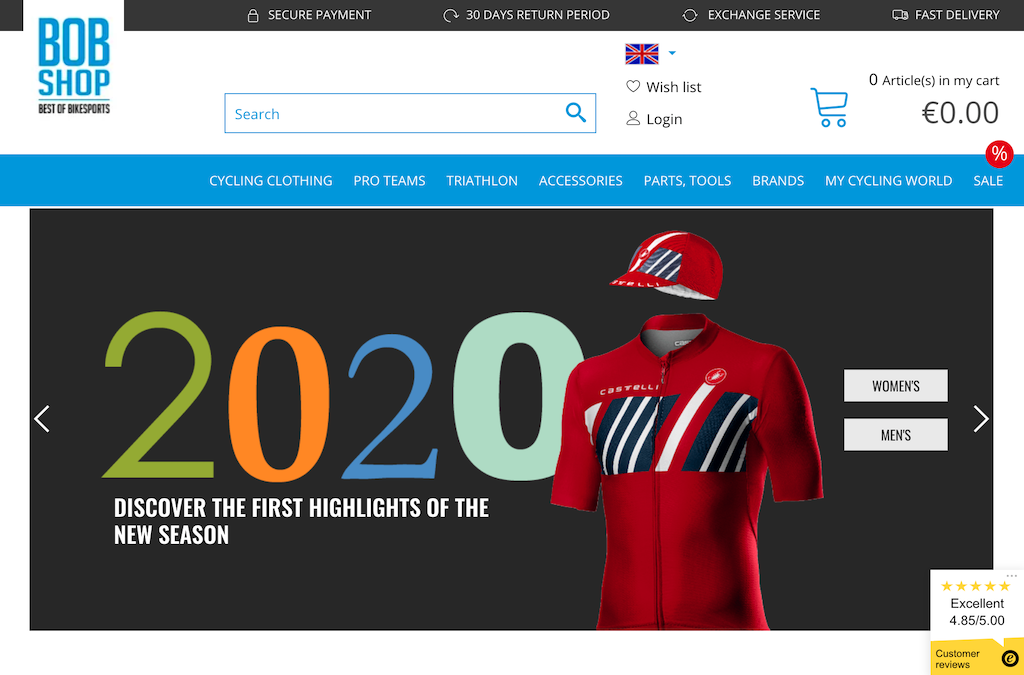Click the Wish list heart icon
This screenshot has height=675, width=1024.
click(x=633, y=86)
